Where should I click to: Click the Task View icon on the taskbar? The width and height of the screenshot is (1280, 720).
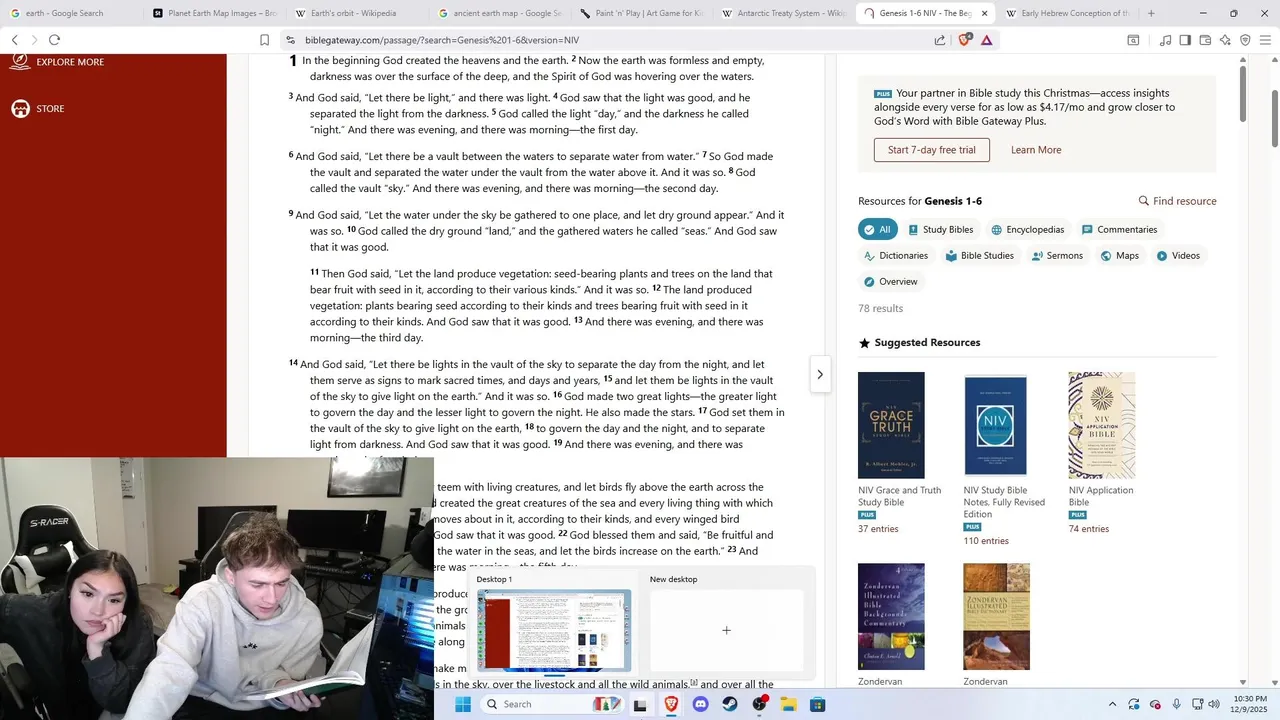[x=640, y=704]
